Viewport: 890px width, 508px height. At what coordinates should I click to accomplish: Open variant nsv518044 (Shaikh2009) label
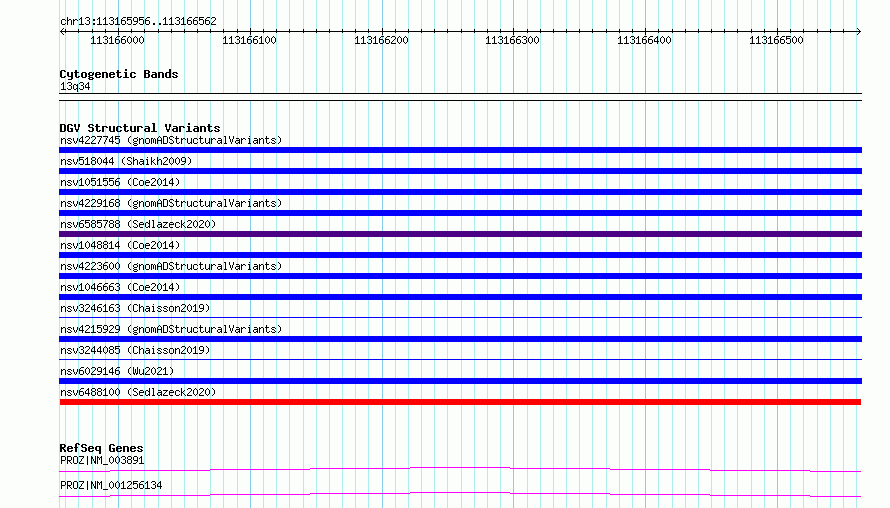tap(126, 161)
